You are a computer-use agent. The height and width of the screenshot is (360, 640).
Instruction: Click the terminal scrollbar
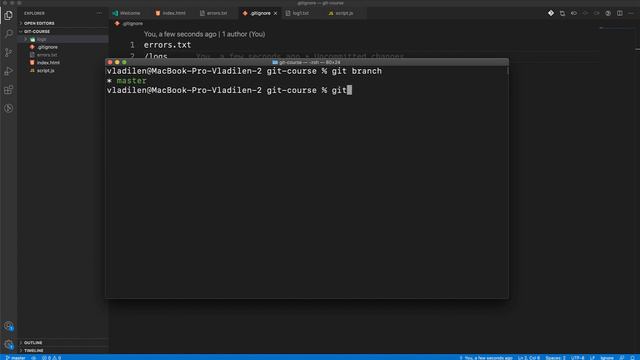(507, 71)
